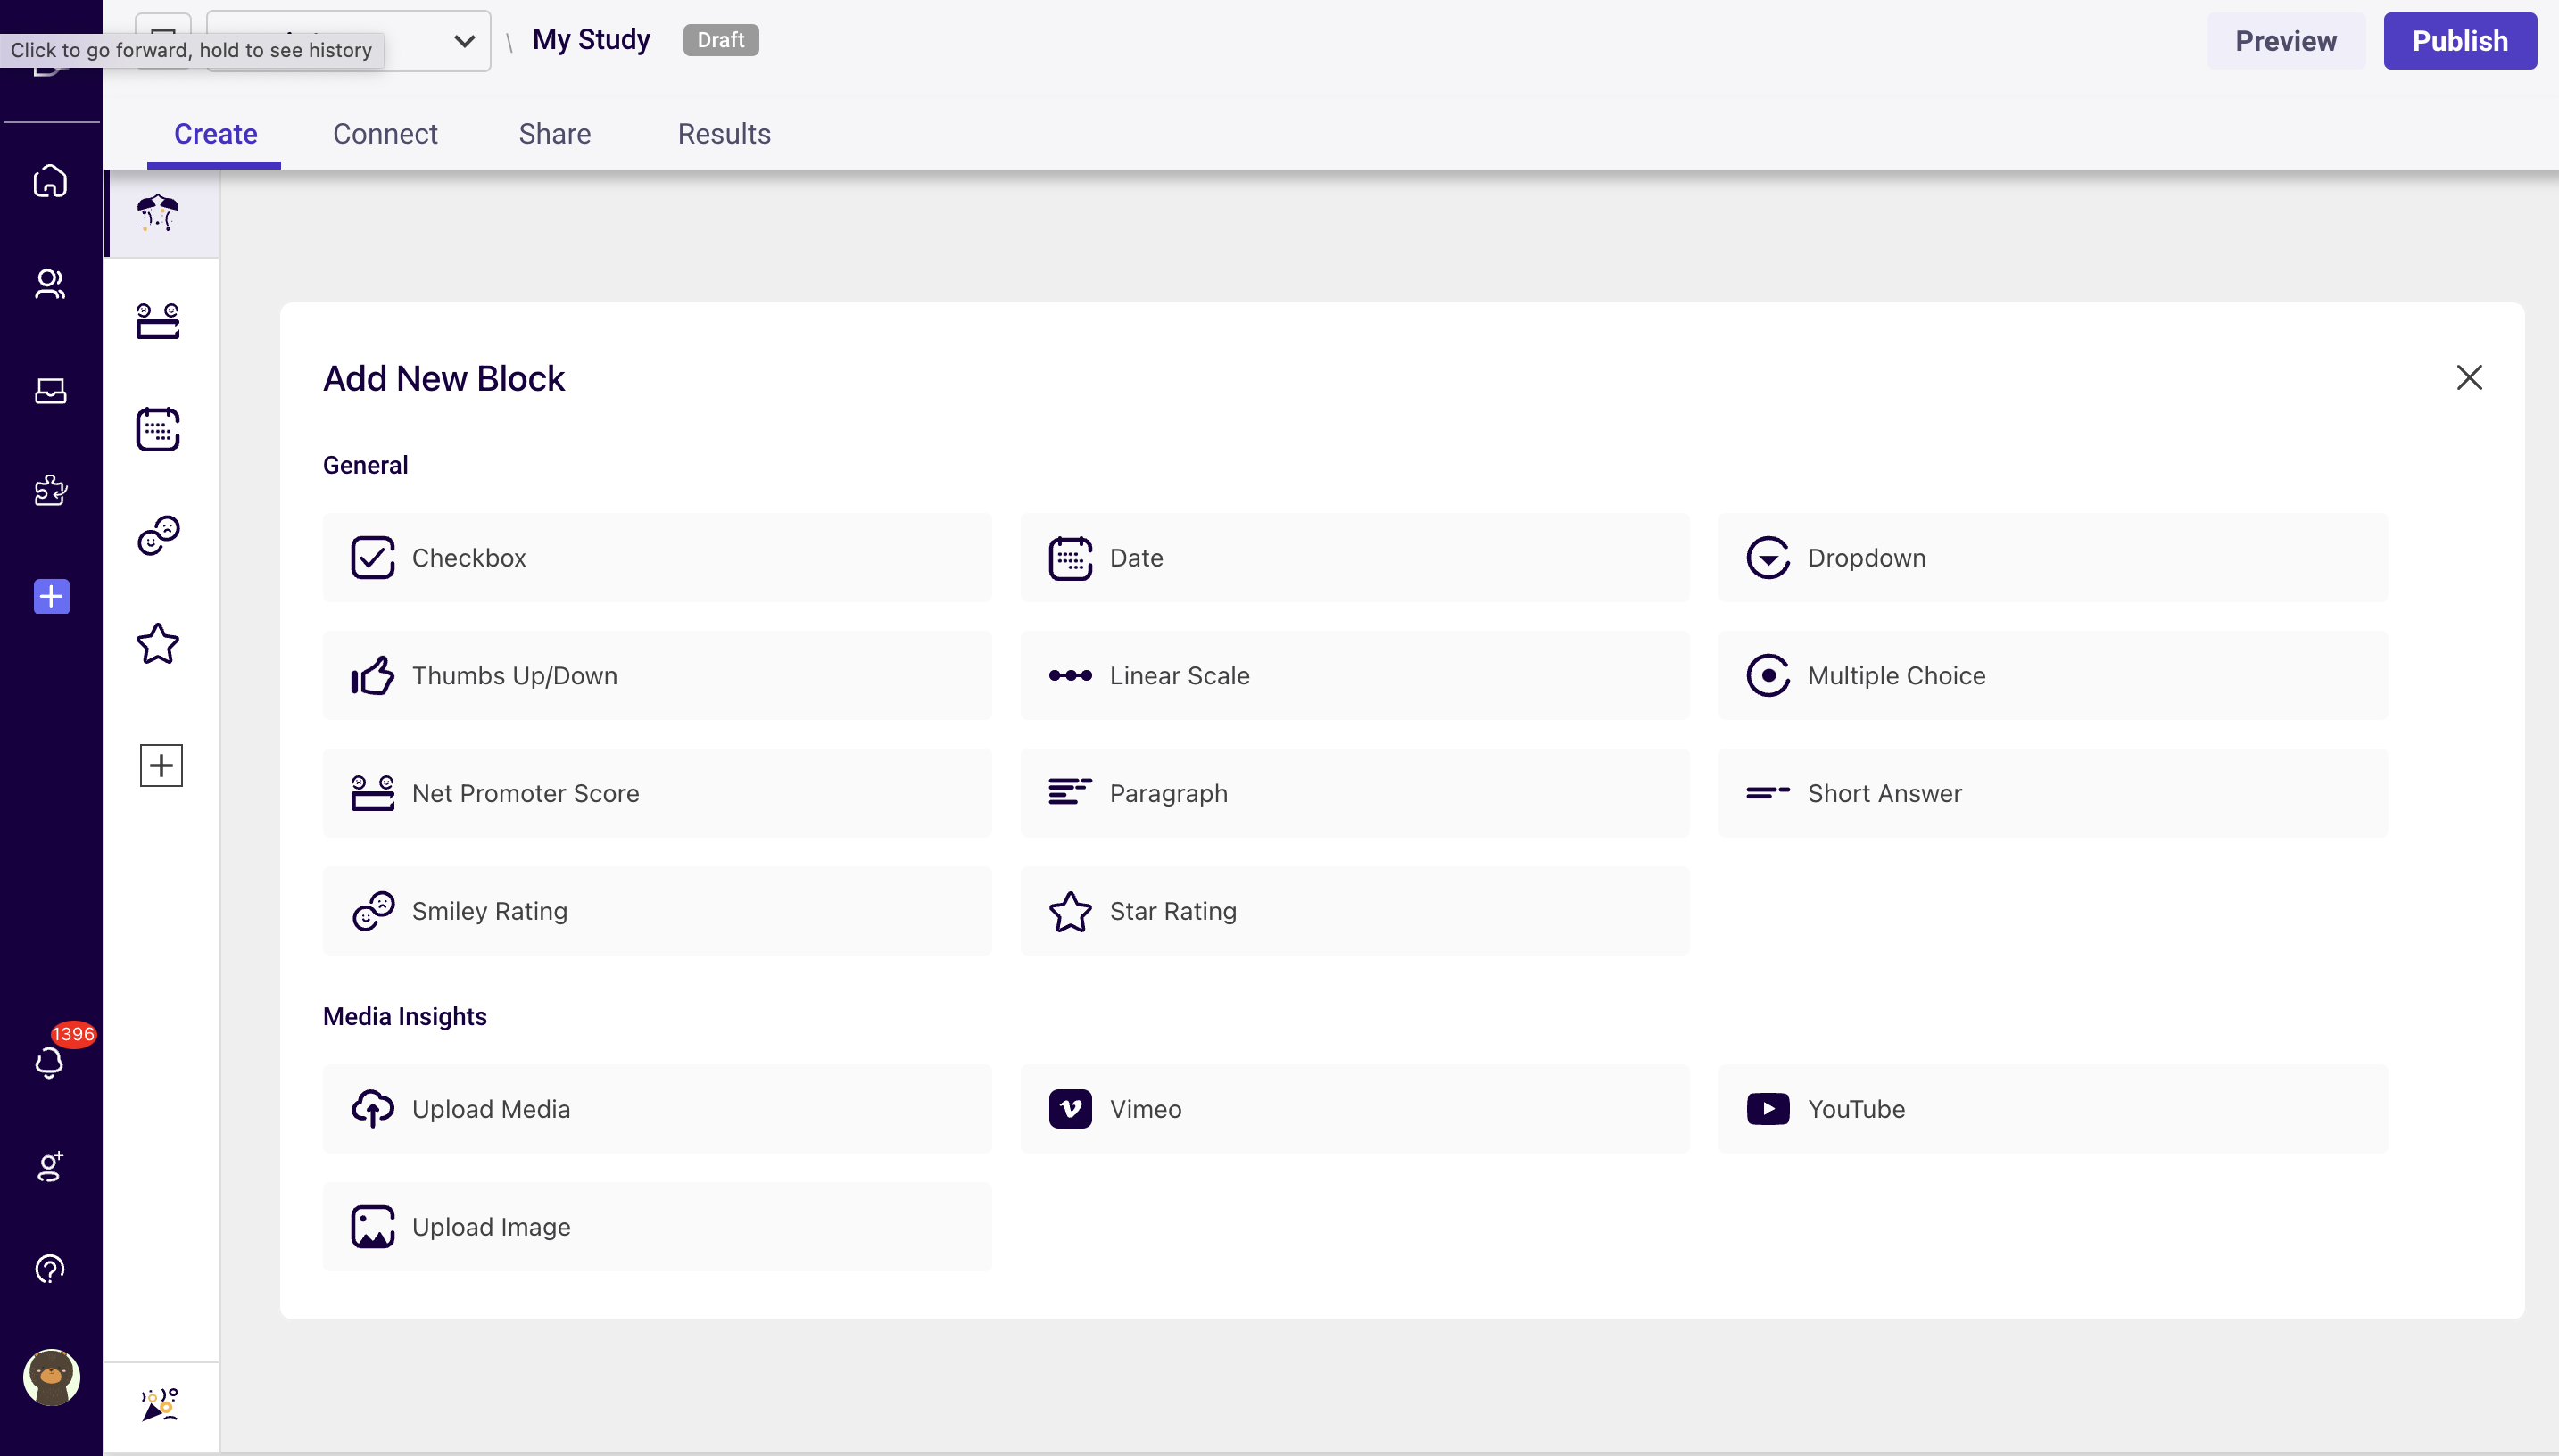The image size is (2559, 1456).
Task: Select the Net Promoter Score block in the block strip
Action: coord(158,321)
